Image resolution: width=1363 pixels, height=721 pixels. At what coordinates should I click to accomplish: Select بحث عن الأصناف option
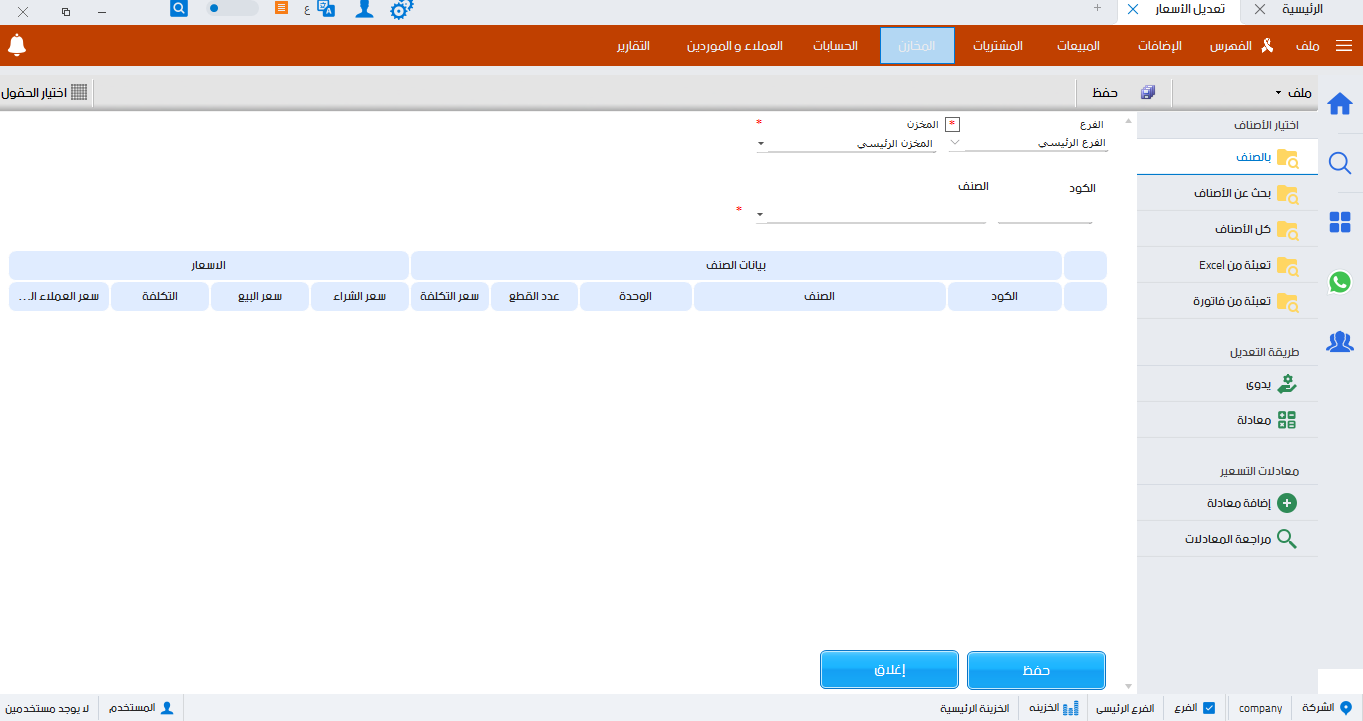(x=1227, y=193)
